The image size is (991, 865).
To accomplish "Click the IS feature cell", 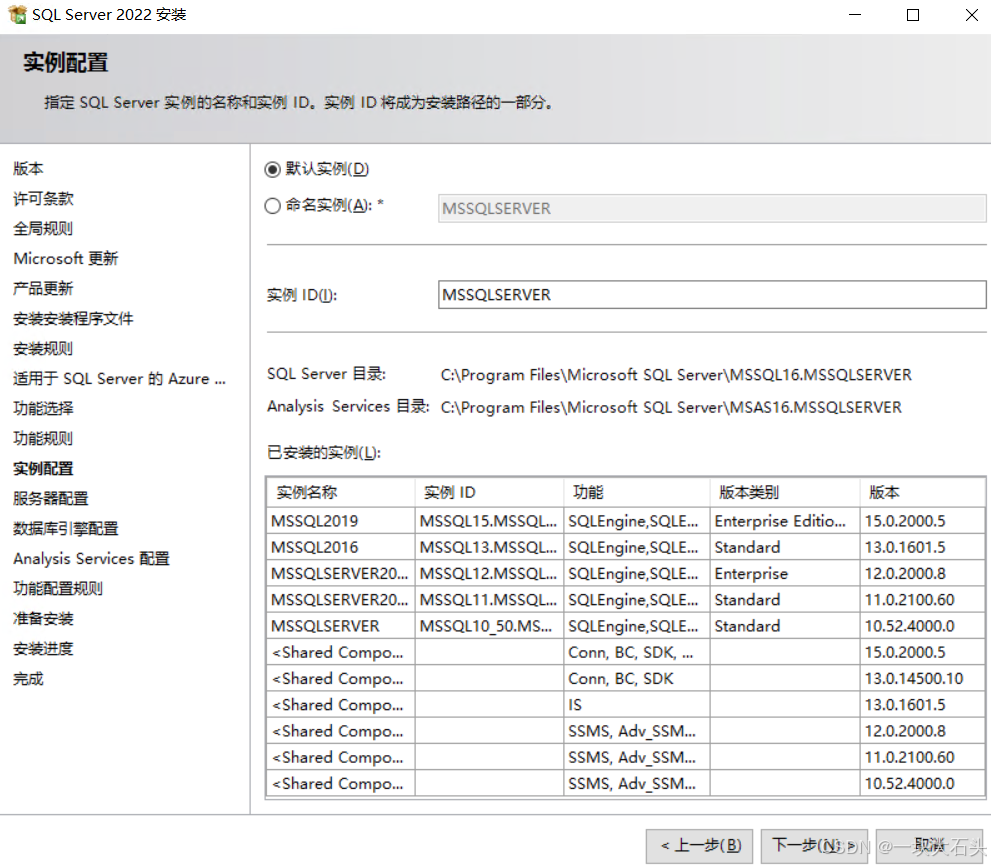I will (x=636, y=705).
